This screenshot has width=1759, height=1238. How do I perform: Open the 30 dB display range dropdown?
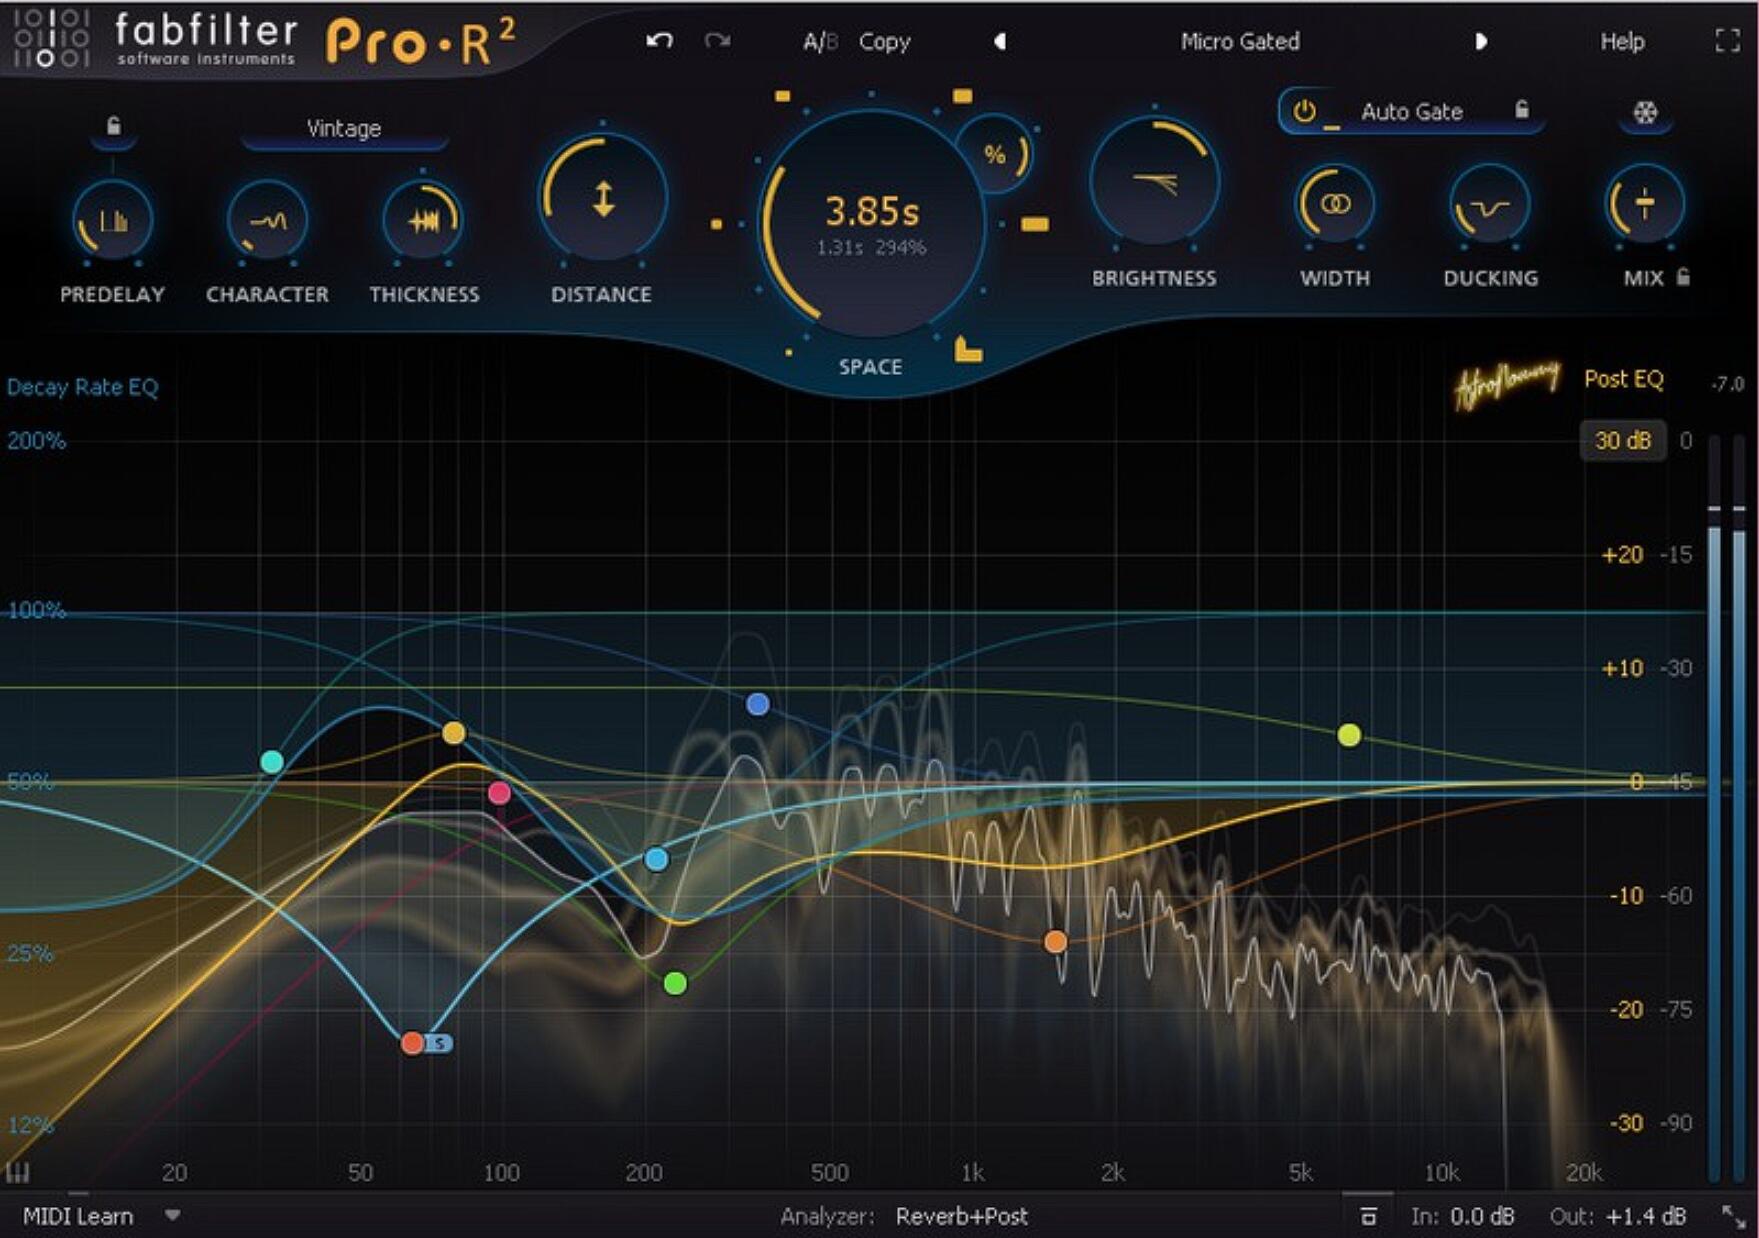pos(1621,440)
